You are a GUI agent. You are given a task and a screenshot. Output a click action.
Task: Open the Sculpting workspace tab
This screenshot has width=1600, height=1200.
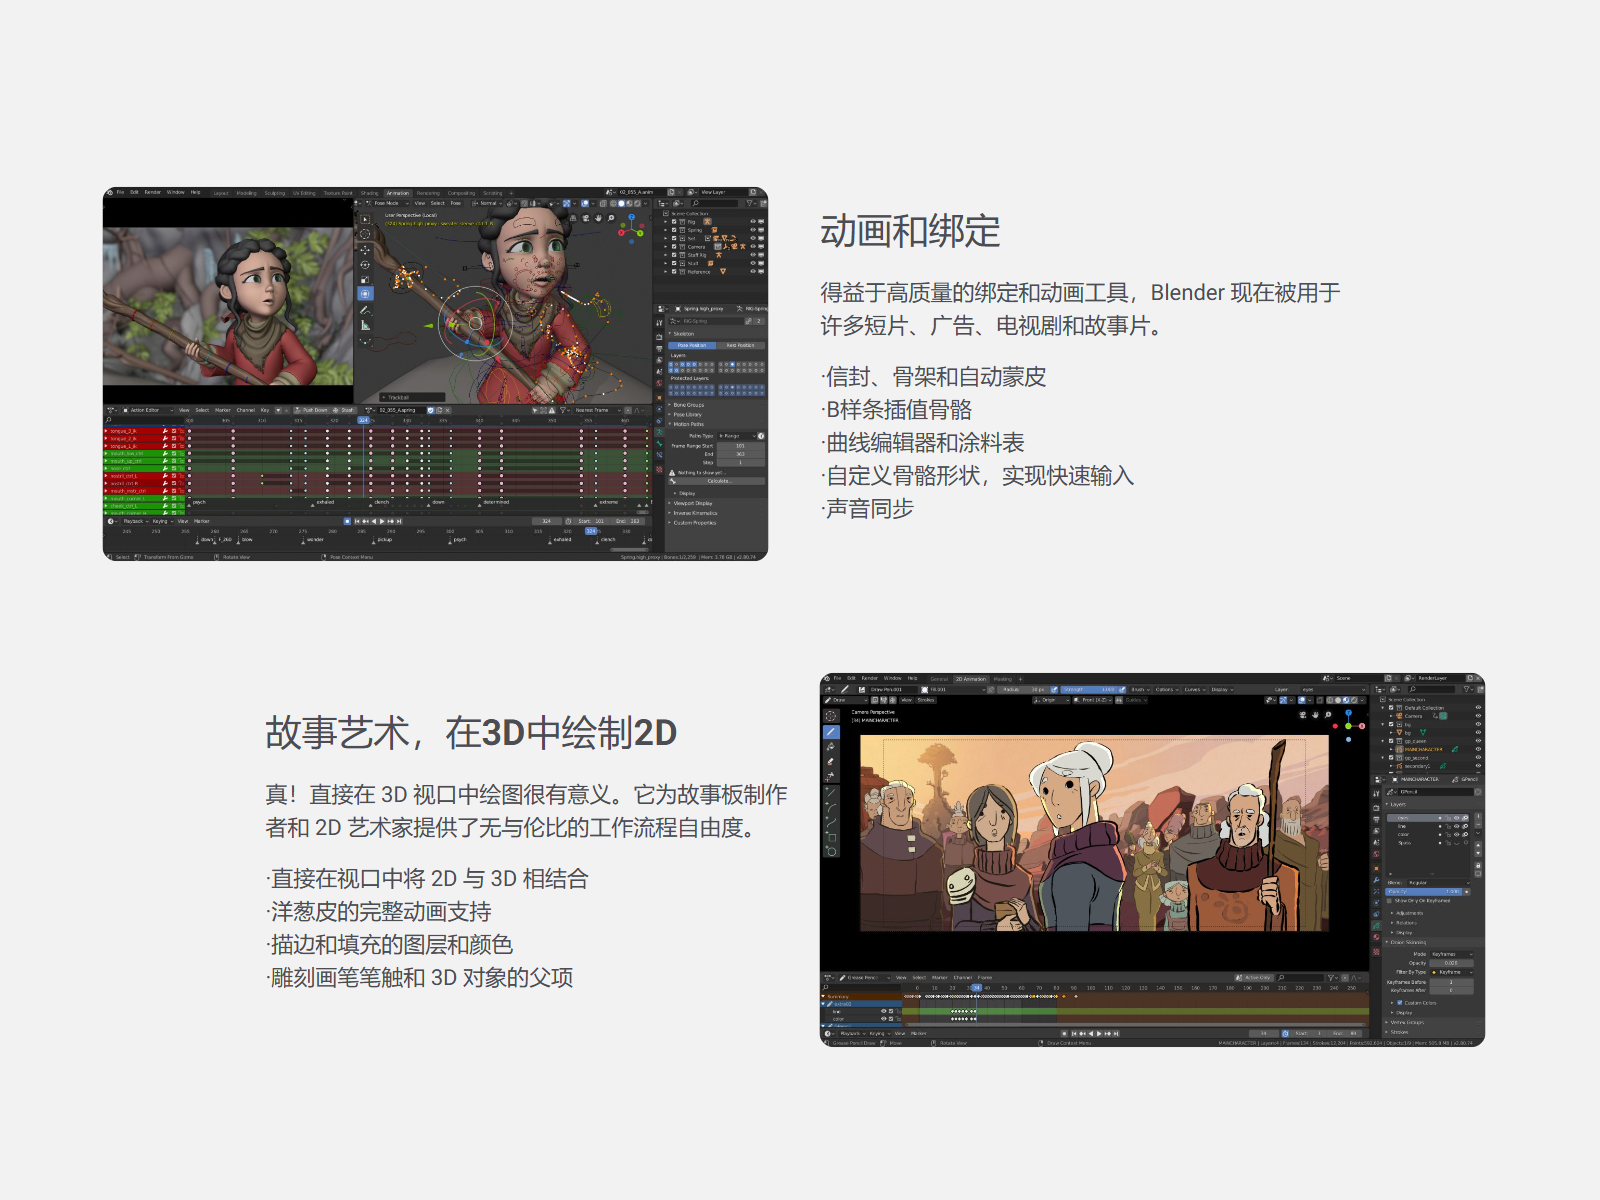click(x=275, y=193)
